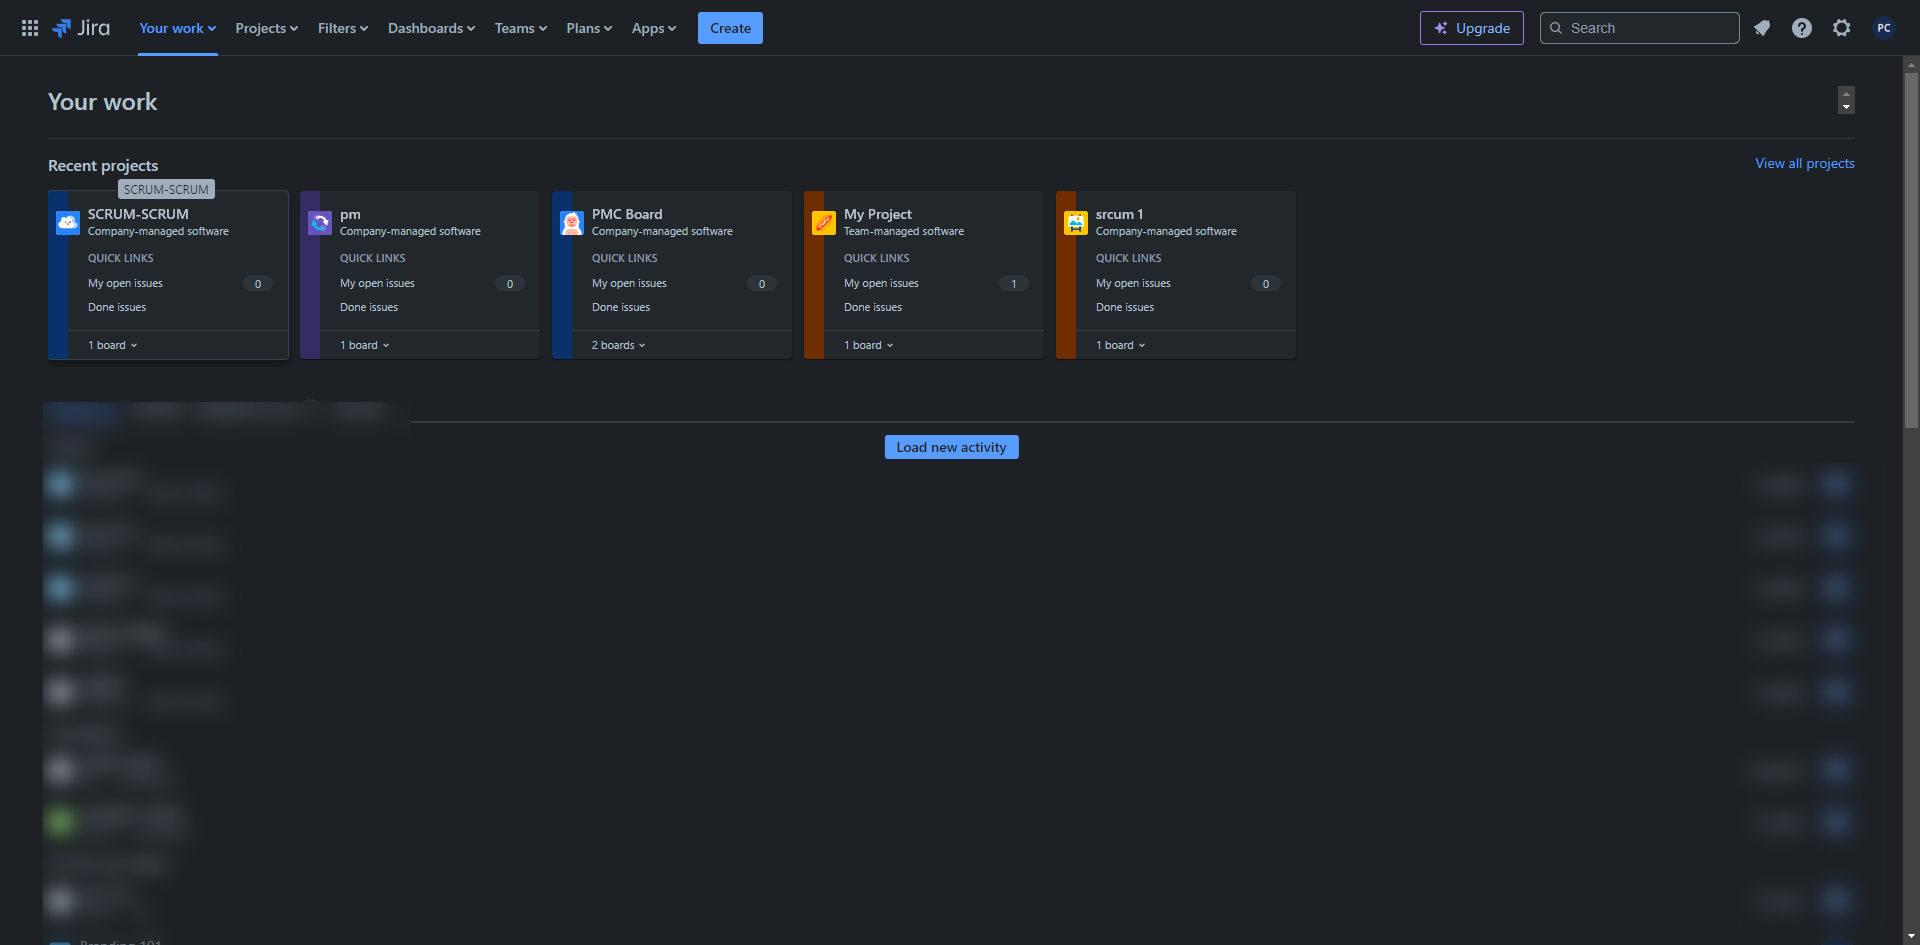Open View all projects
1920x945 pixels.
(x=1805, y=163)
